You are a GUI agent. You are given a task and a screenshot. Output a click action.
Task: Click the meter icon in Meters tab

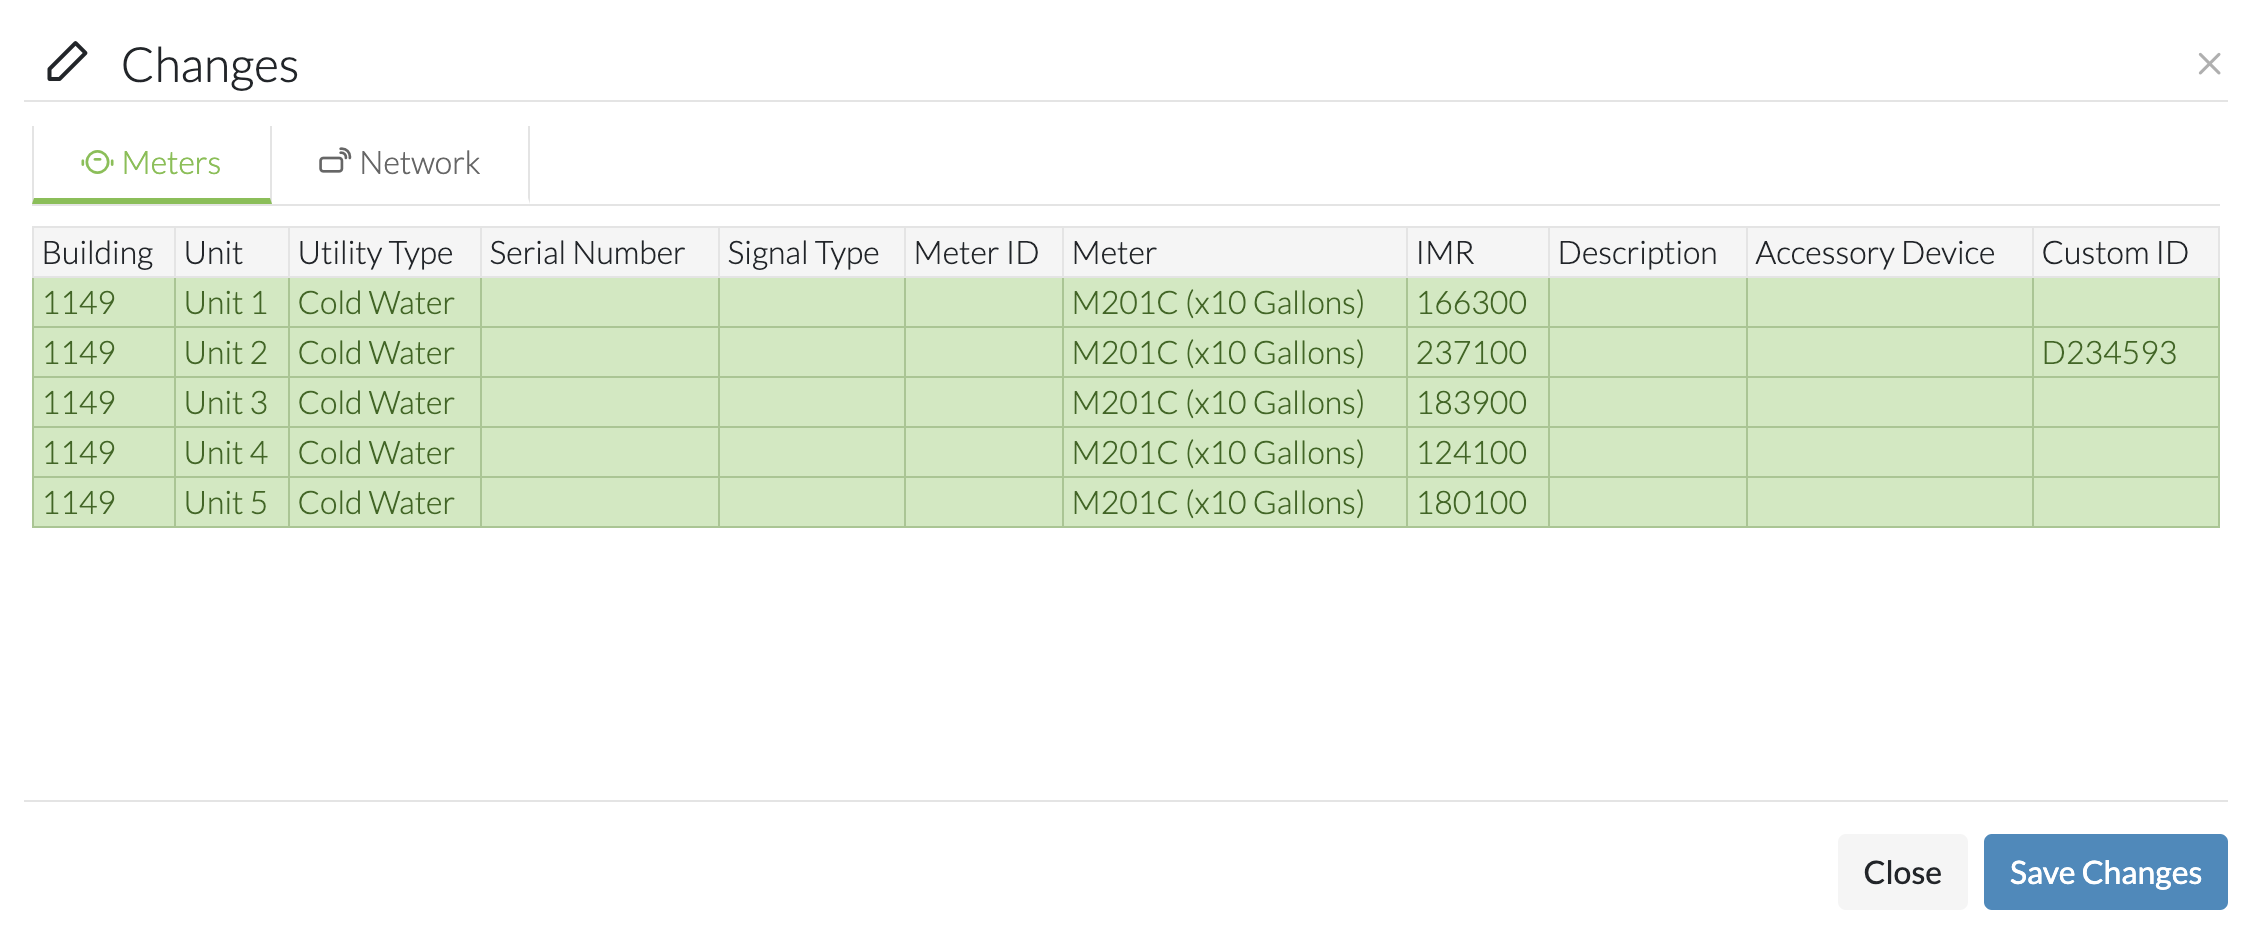click(97, 162)
